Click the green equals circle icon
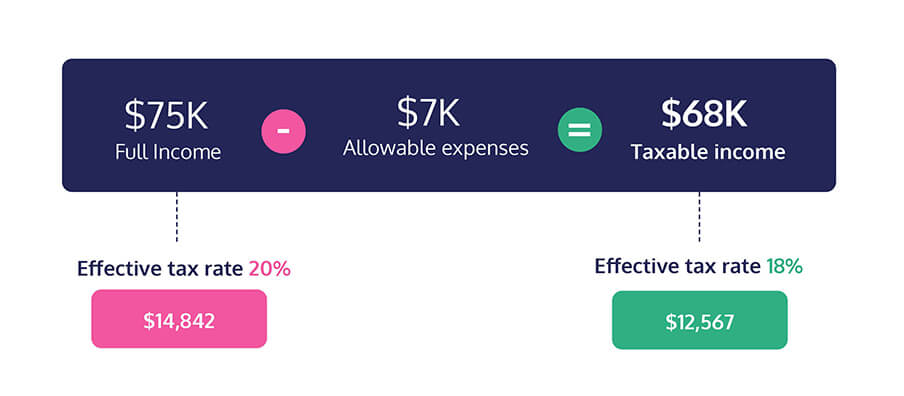 (579, 130)
